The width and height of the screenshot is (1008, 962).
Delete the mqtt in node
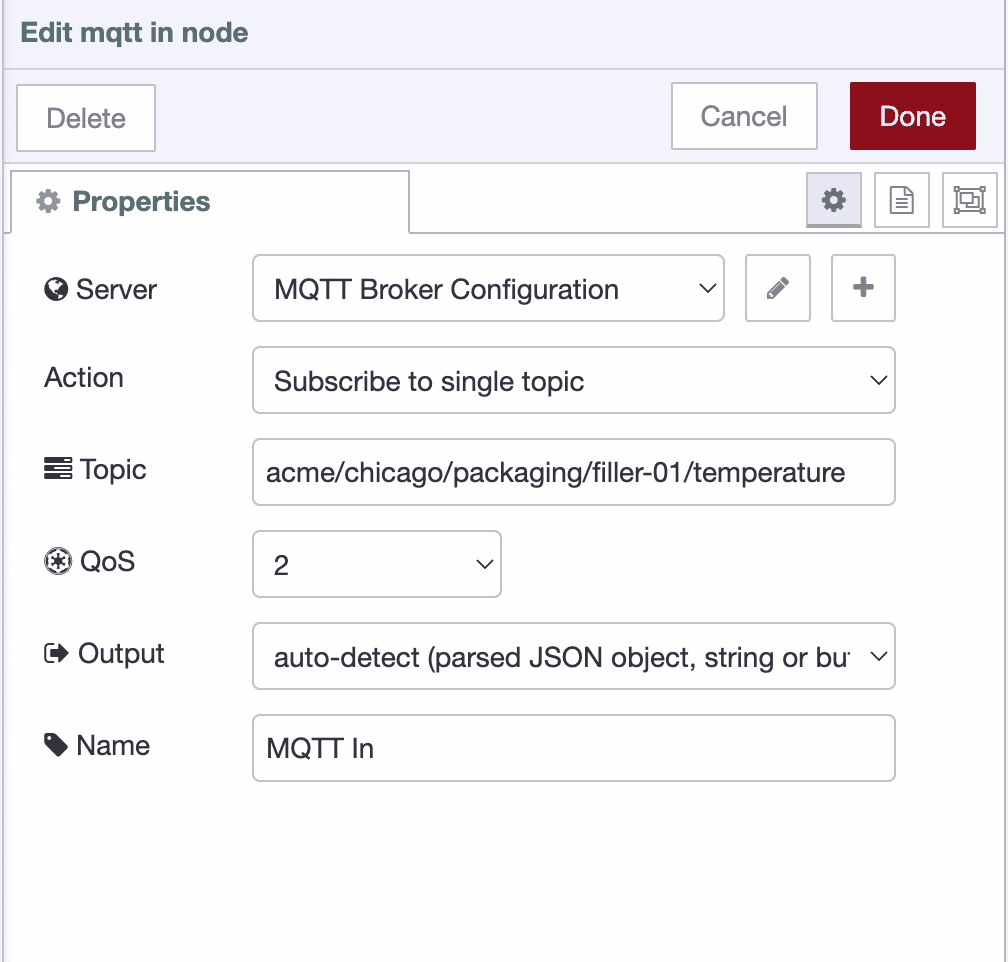(x=85, y=118)
